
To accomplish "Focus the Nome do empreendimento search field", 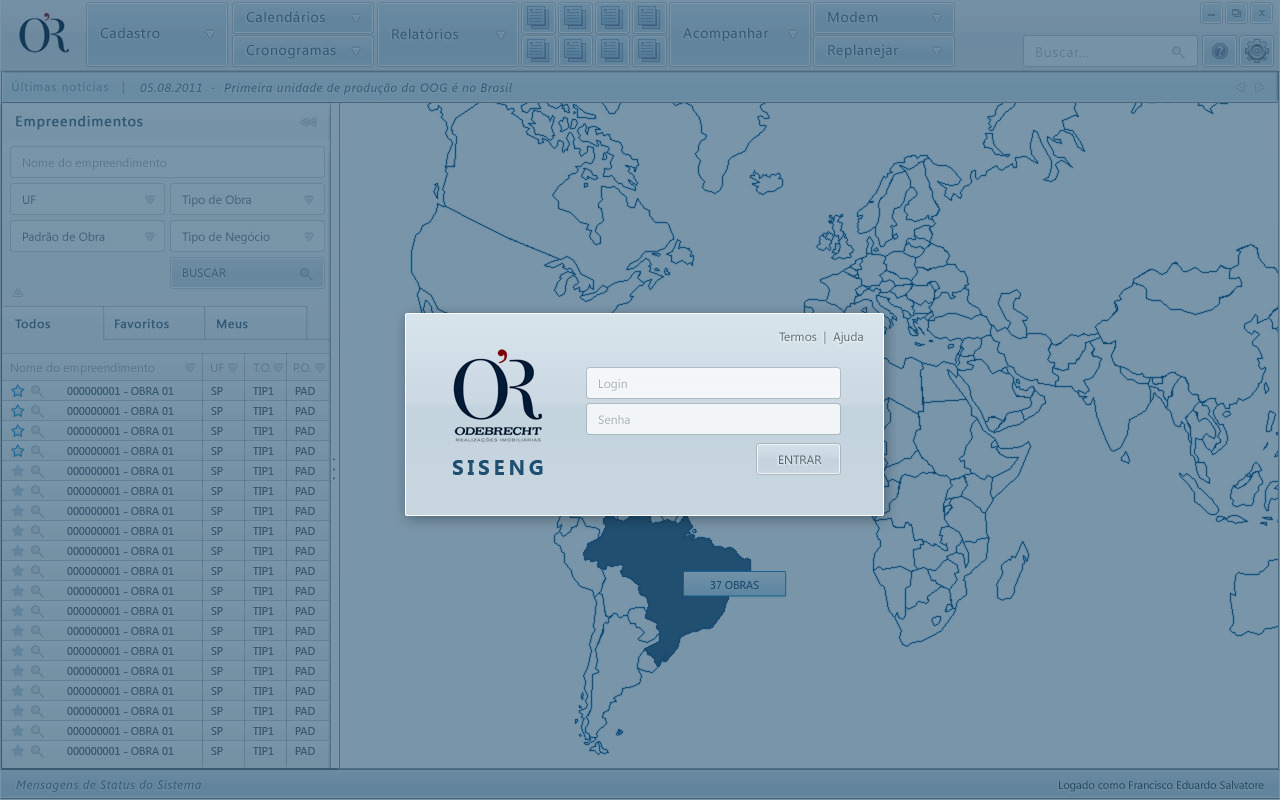I will (x=167, y=162).
